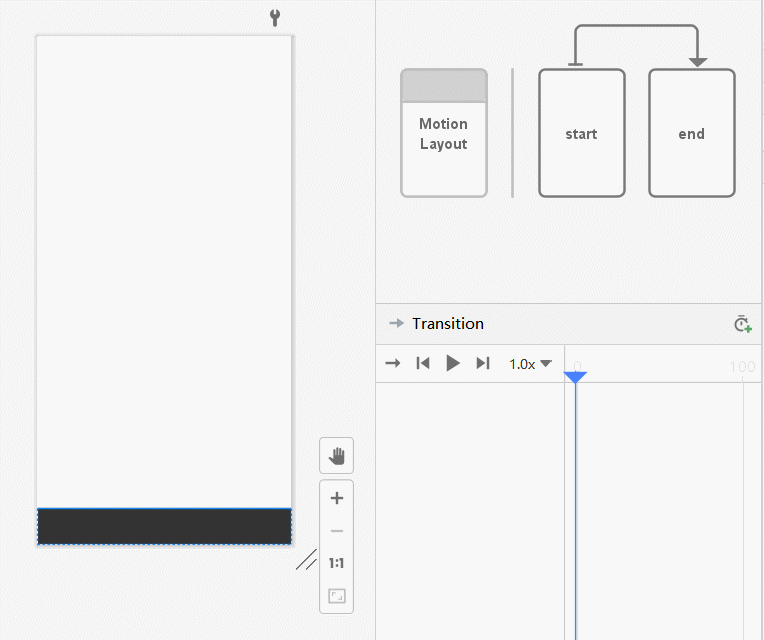
Task: Click the zoom to fit screen icon
Action: pos(337,596)
